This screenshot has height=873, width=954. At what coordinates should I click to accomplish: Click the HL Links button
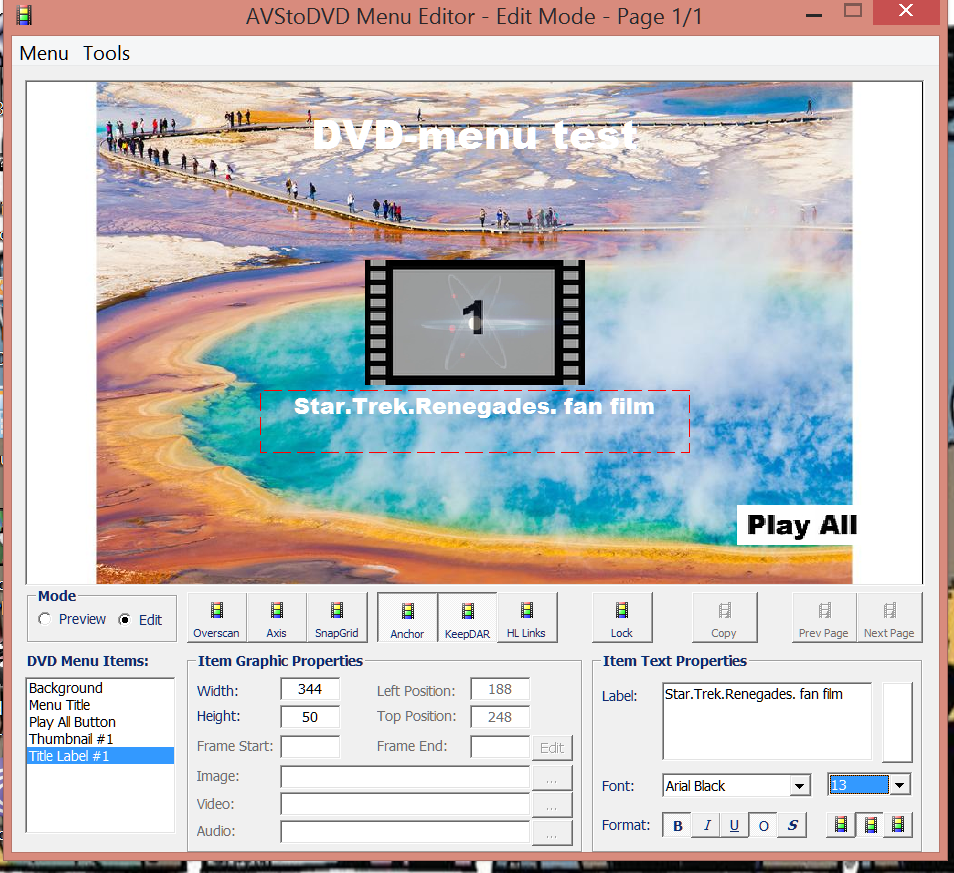pyautogui.click(x=527, y=617)
